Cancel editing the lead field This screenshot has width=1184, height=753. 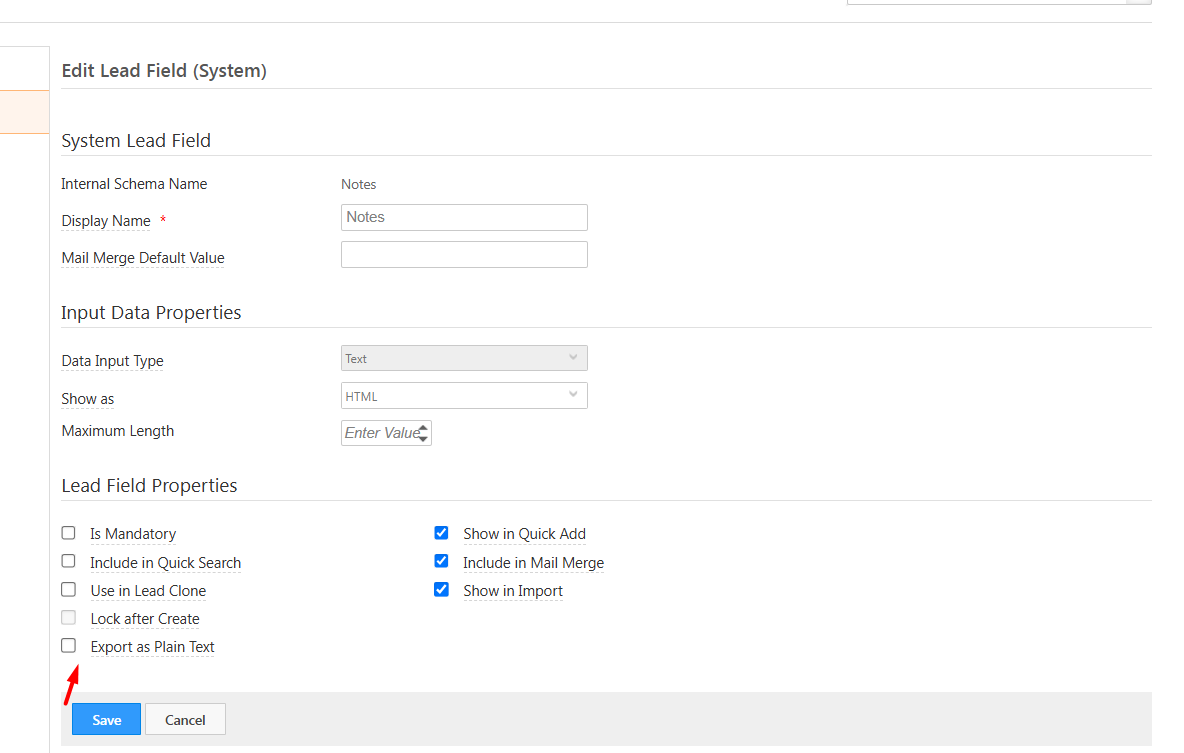[x=185, y=720]
